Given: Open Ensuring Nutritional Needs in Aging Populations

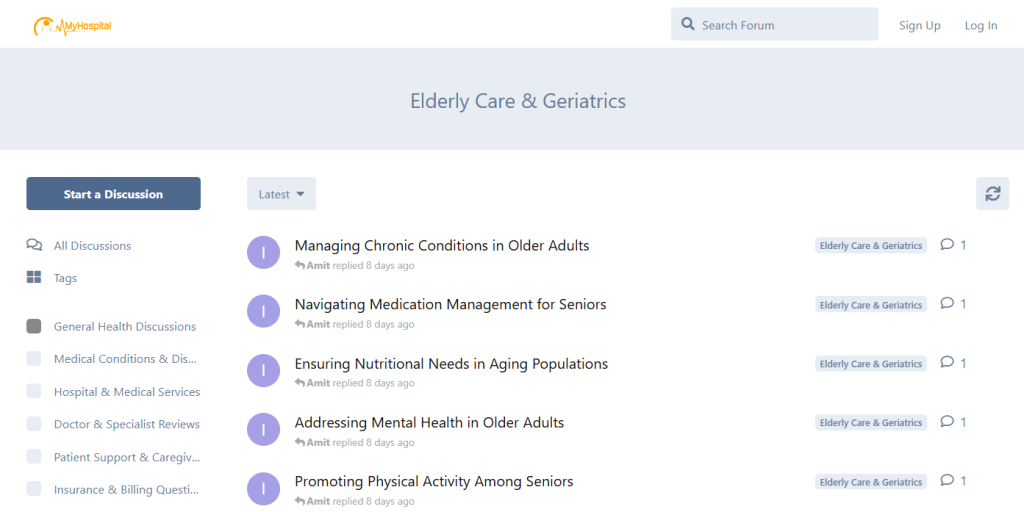Looking at the screenshot, I should tap(451, 364).
